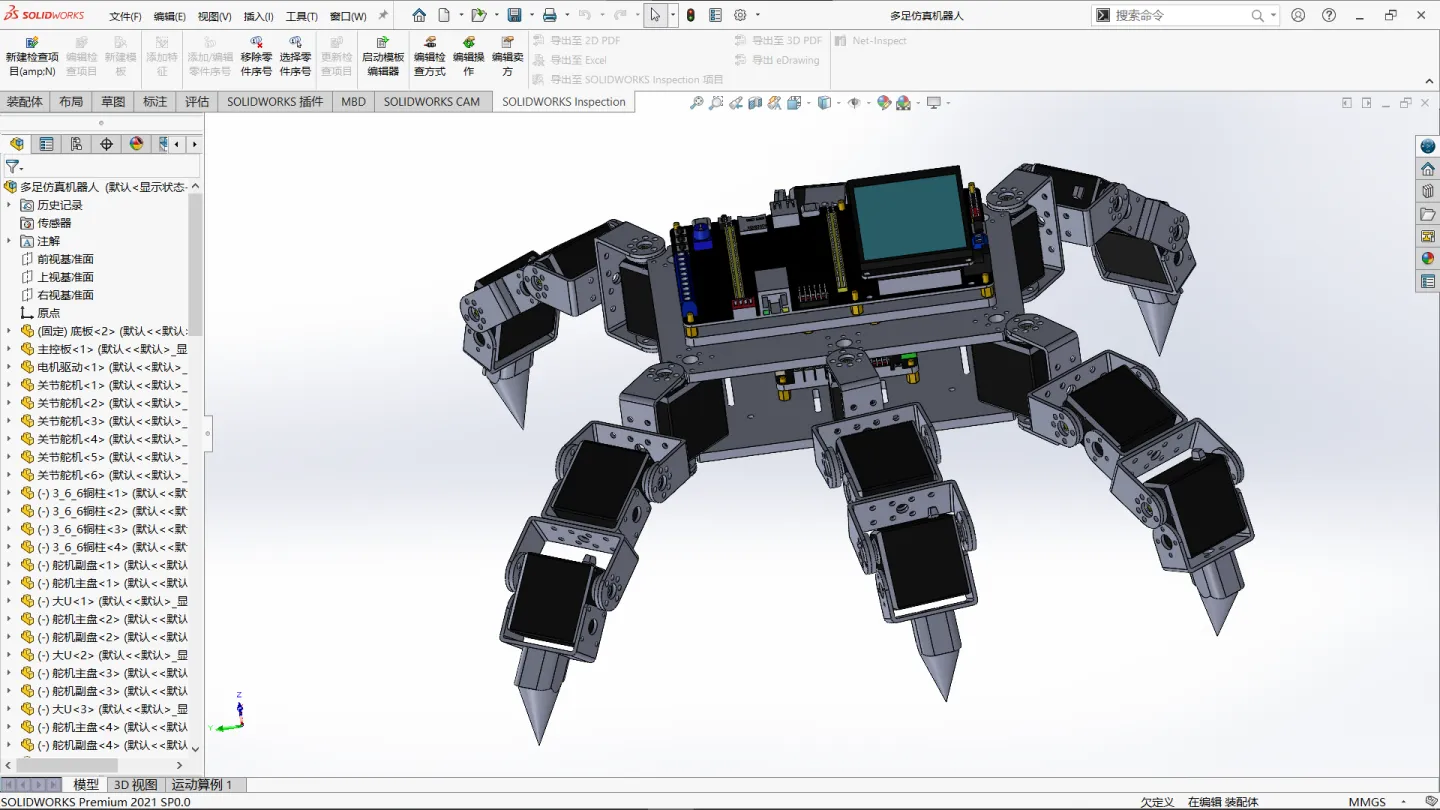Launch 启动模板编辑器

tap(383, 57)
